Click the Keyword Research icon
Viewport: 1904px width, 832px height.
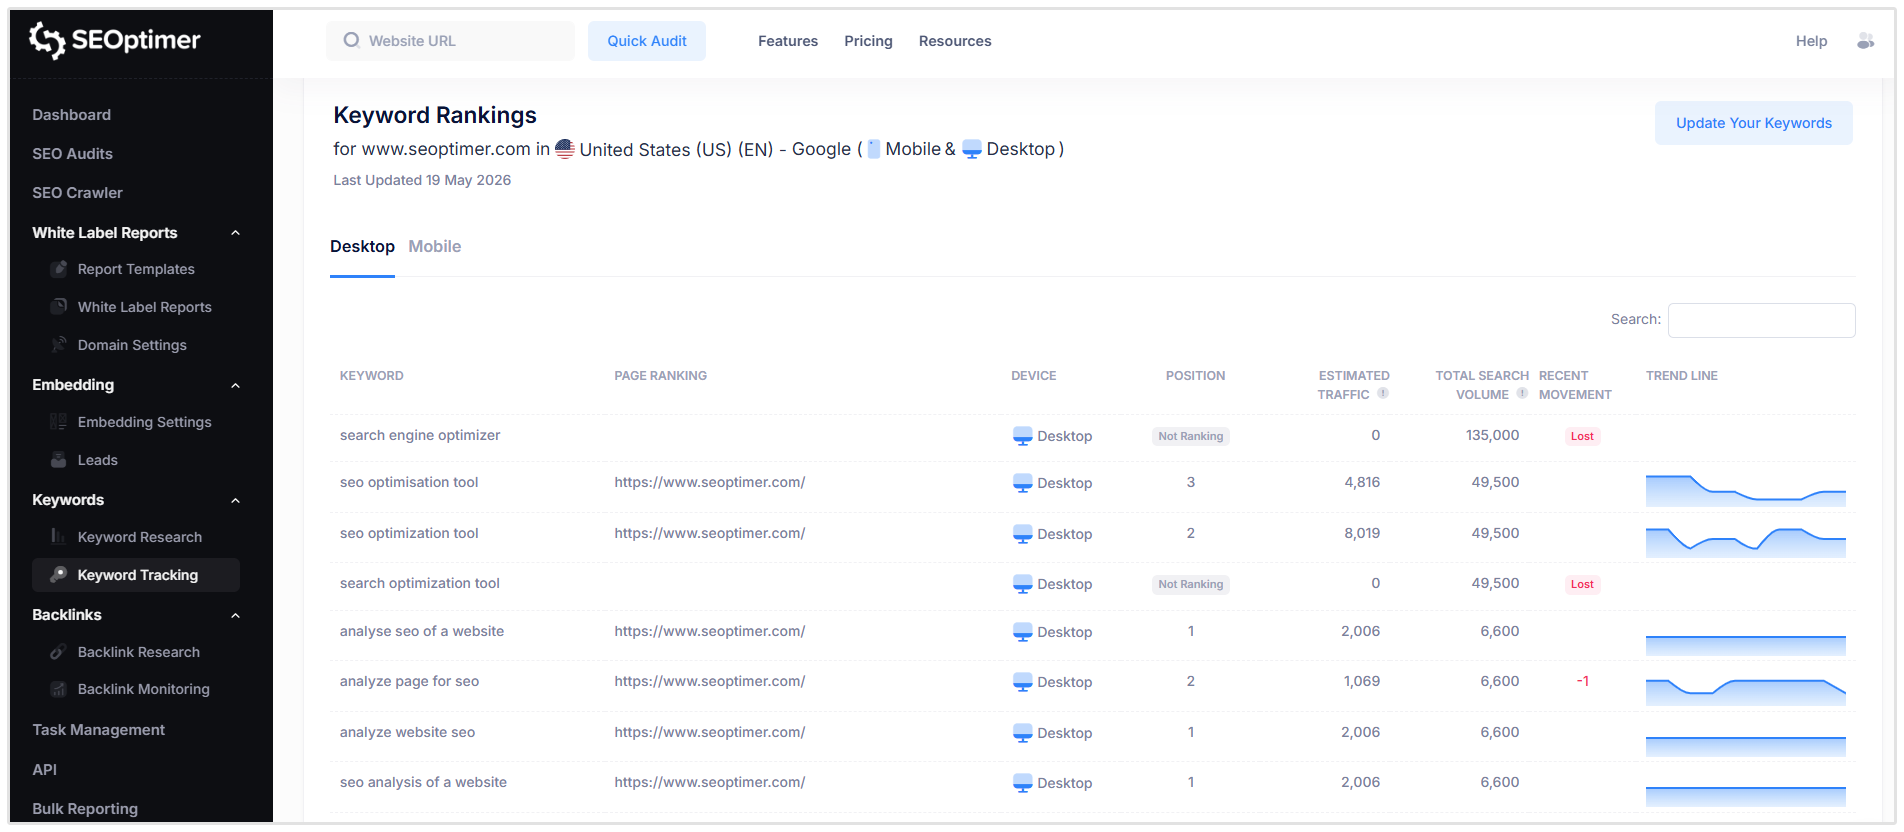[x=59, y=537]
